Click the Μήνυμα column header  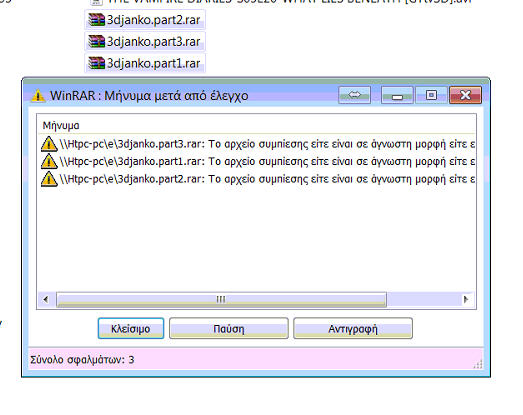coord(256,125)
